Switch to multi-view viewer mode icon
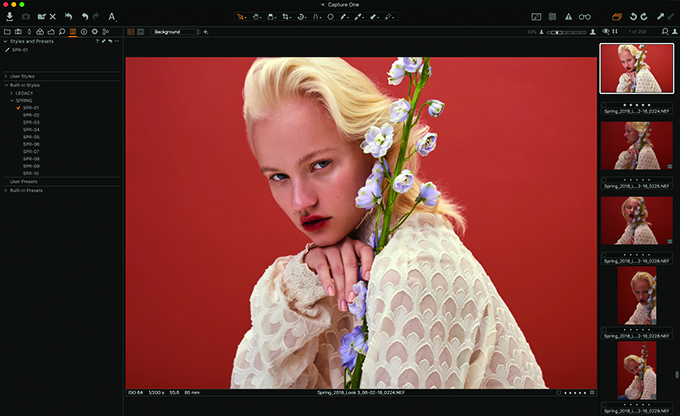Screen dimensions: 680x416 coord(131,32)
